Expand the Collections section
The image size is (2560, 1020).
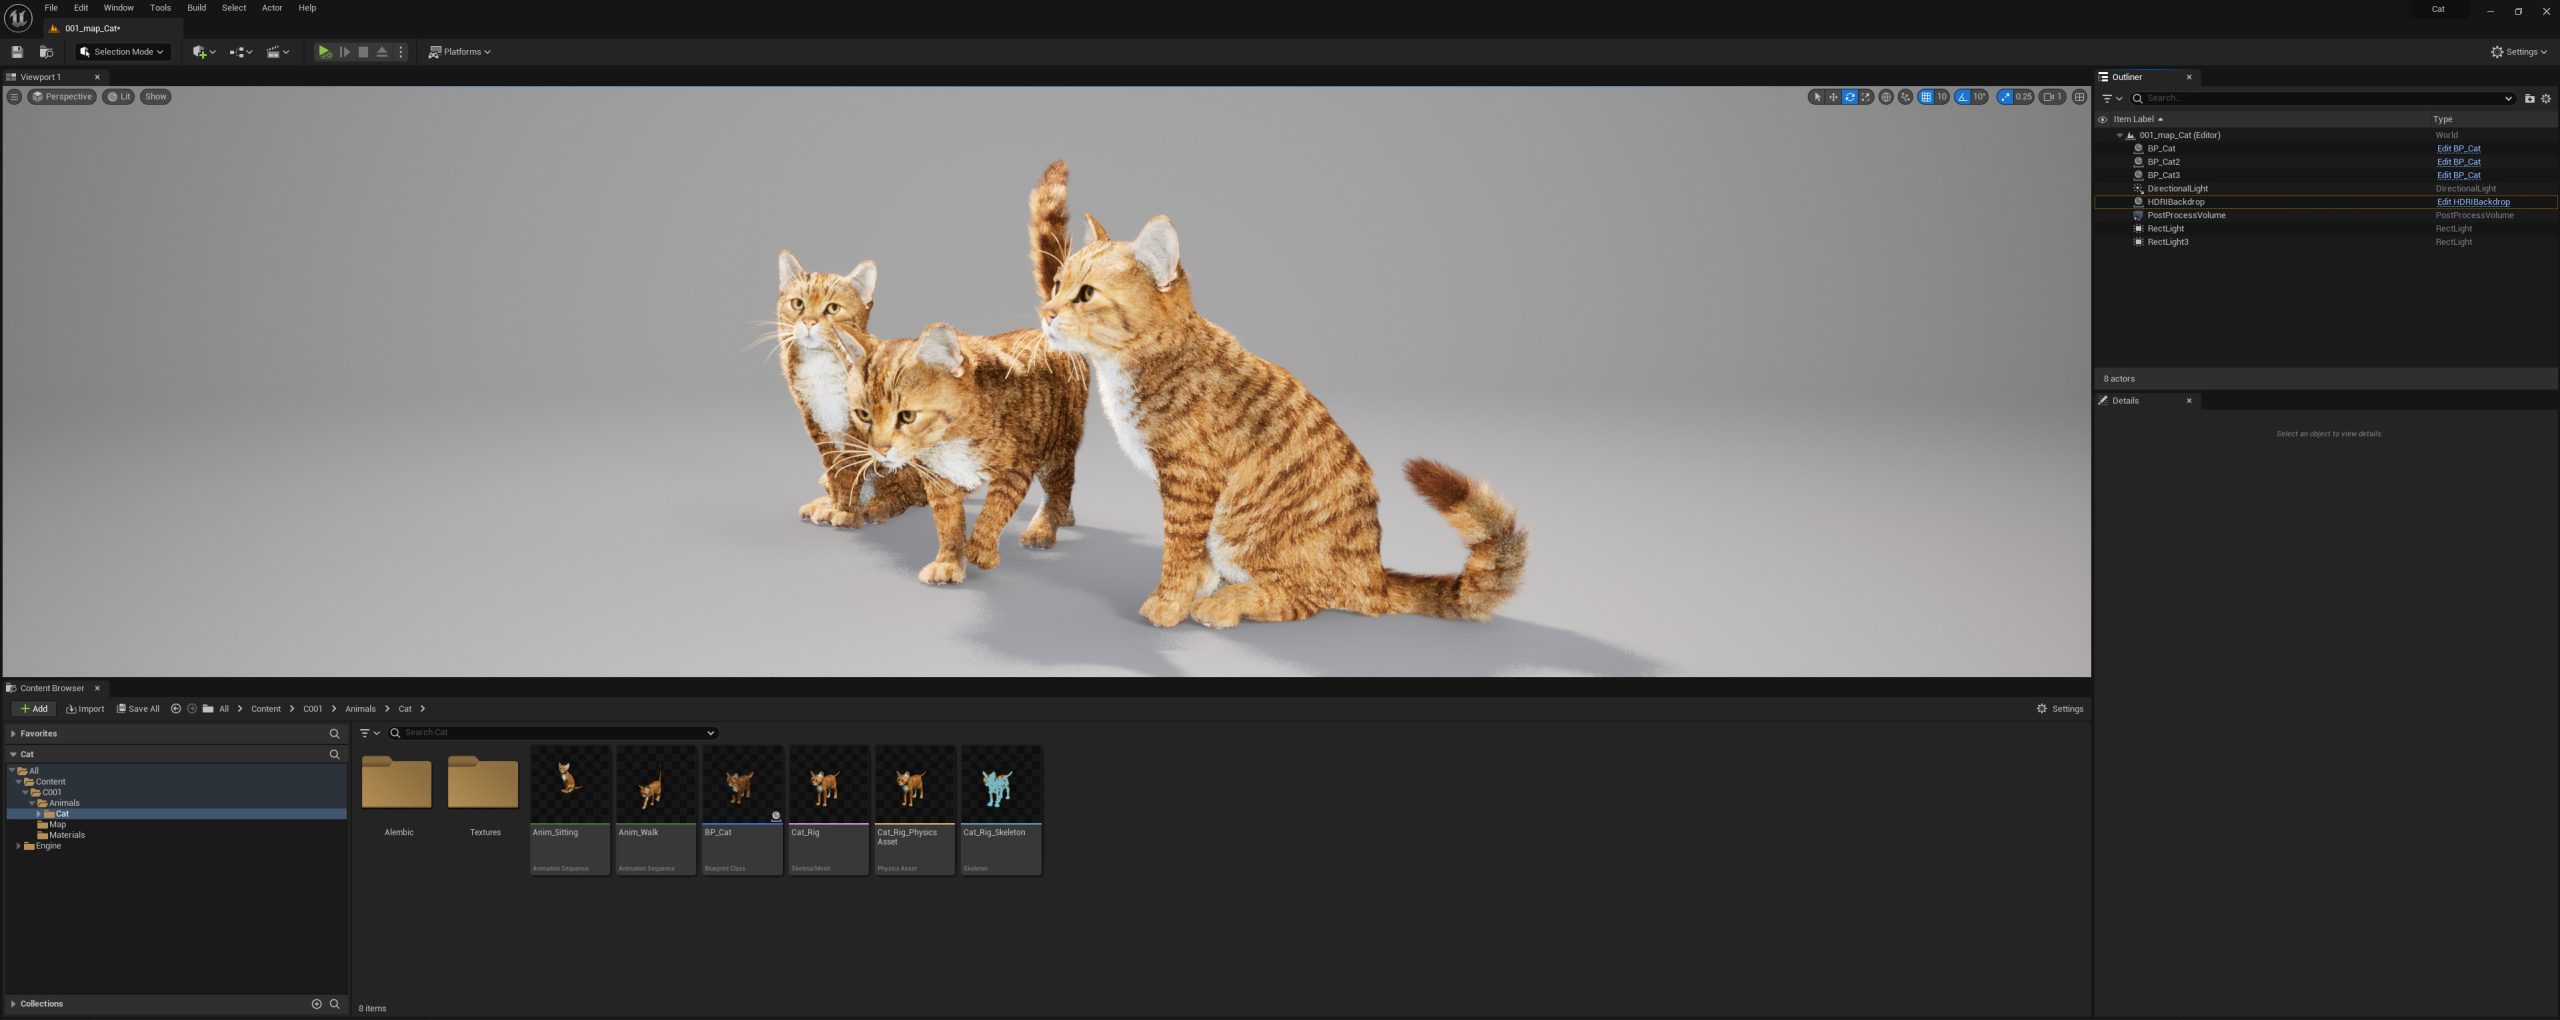pyautogui.click(x=13, y=1004)
